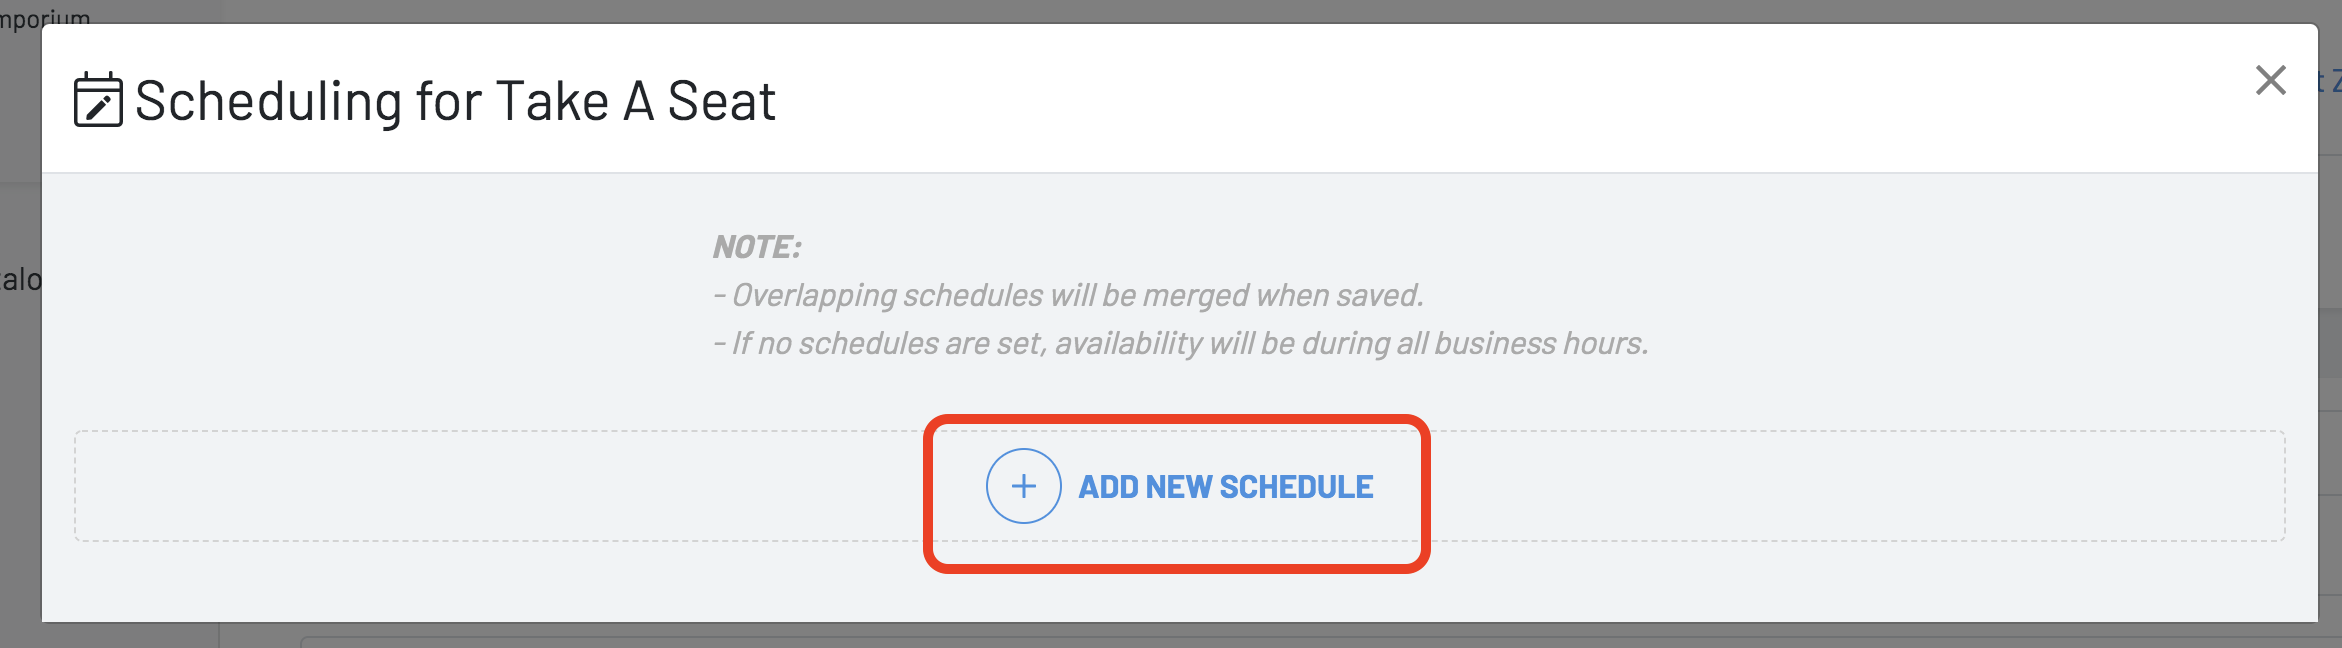Viewport: 2342px width, 648px height.
Task: Click dimmed backdrop below the dialog
Action: pos(1170,636)
